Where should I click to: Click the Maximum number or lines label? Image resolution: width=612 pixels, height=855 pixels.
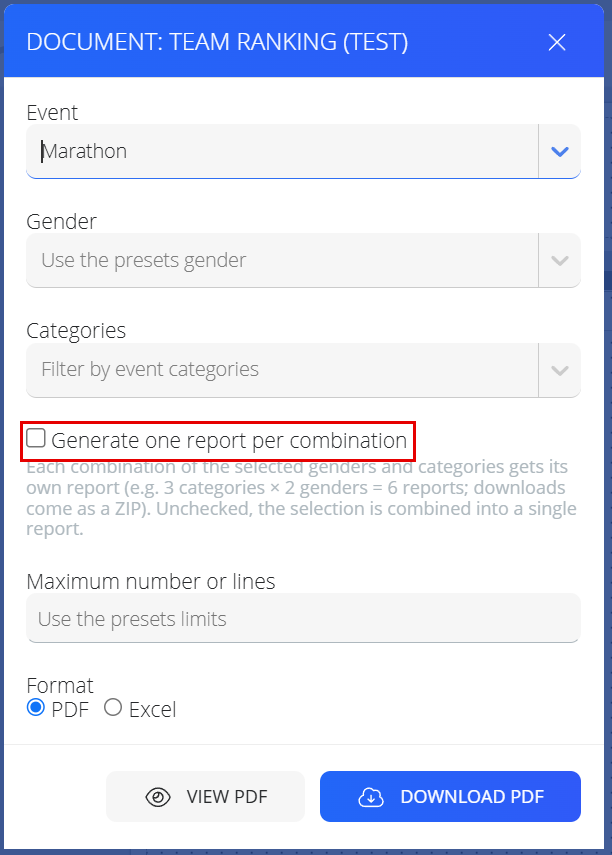click(x=151, y=581)
